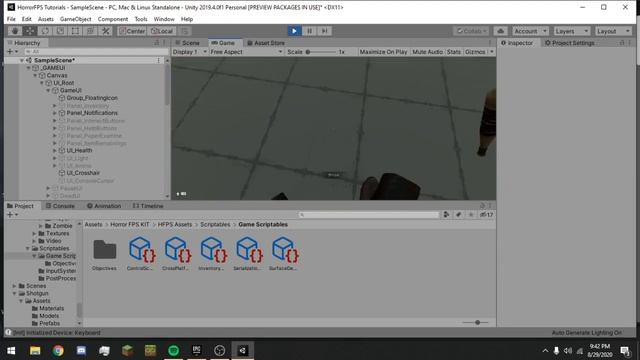Switch to Project Settings tab
640x360 pixels.
(x=569, y=43)
